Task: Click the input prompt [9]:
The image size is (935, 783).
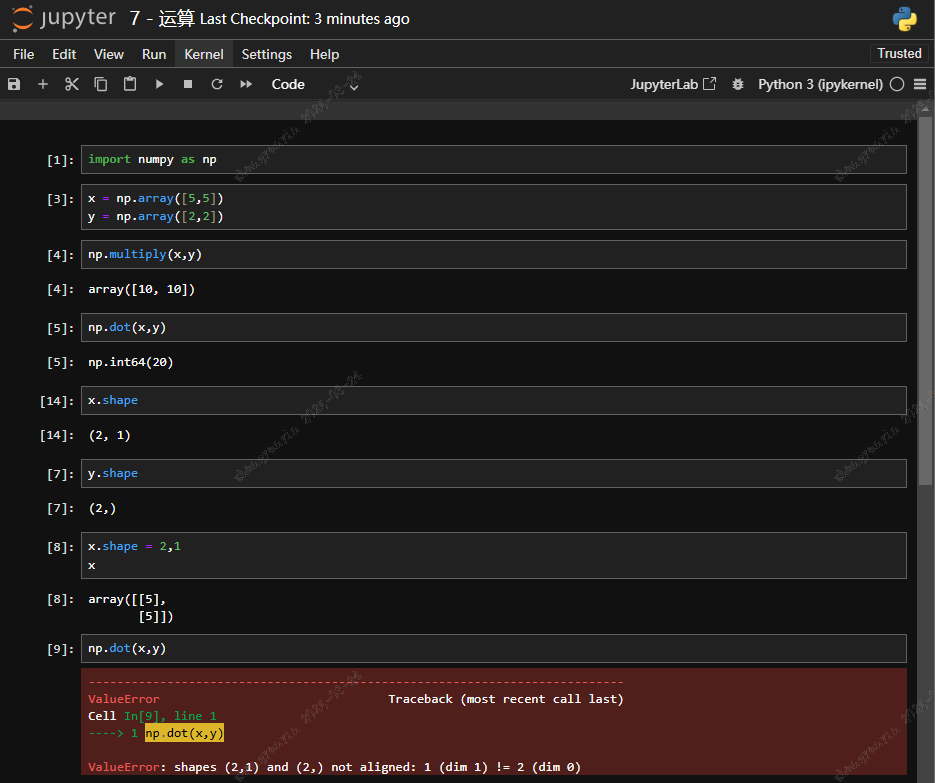Action: [x=60, y=649]
